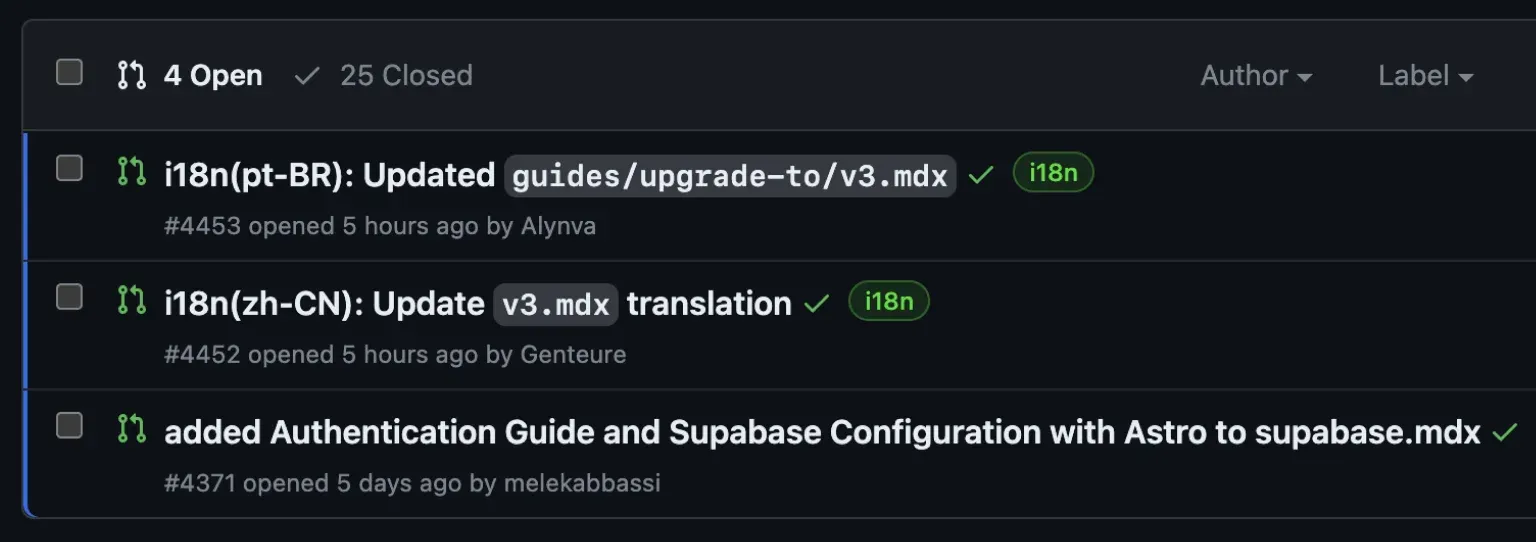Click the open pull request icon for #4453
Viewport: 1536px width, 542px height.
pyautogui.click(x=131, y=171)
